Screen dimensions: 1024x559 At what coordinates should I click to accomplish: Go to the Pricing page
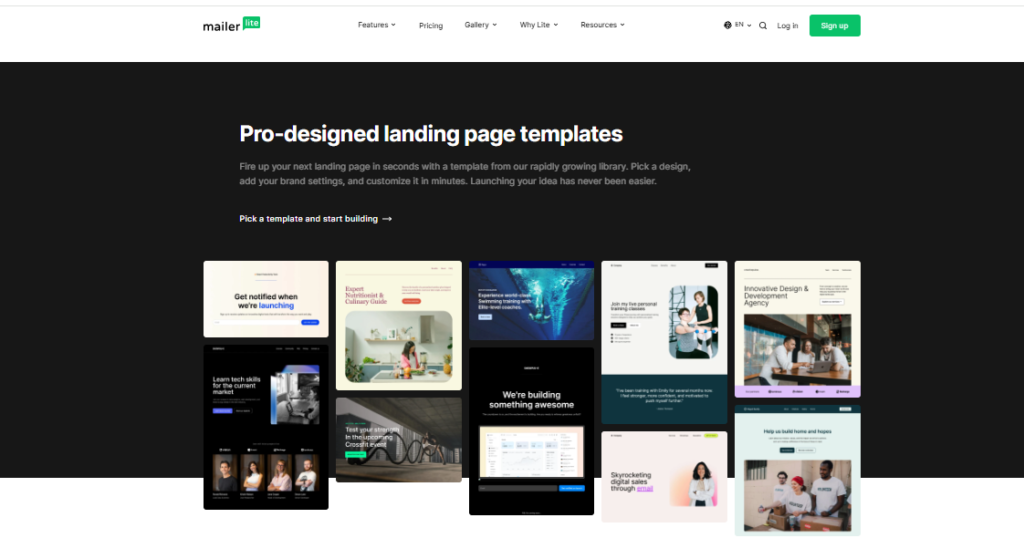pos(430,25)
